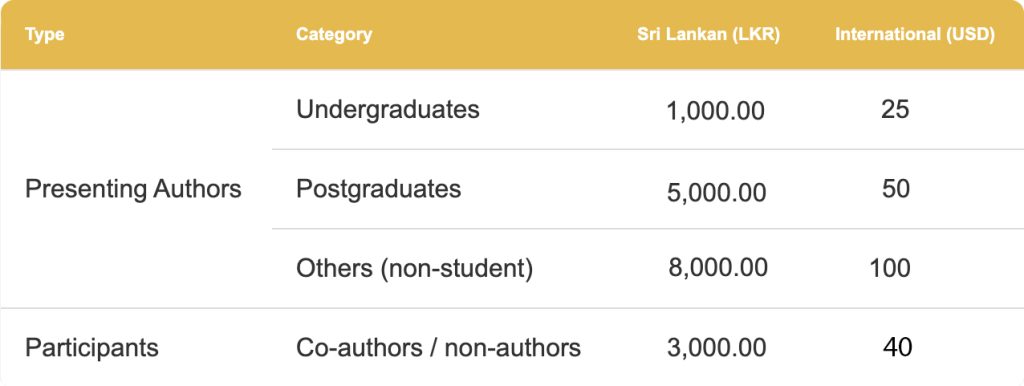Click the 25 USD undergraduate fee

coord(895,109)
